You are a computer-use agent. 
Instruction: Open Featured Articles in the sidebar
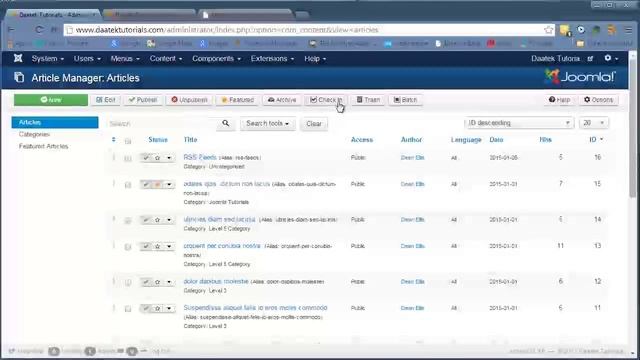point(43,146)
